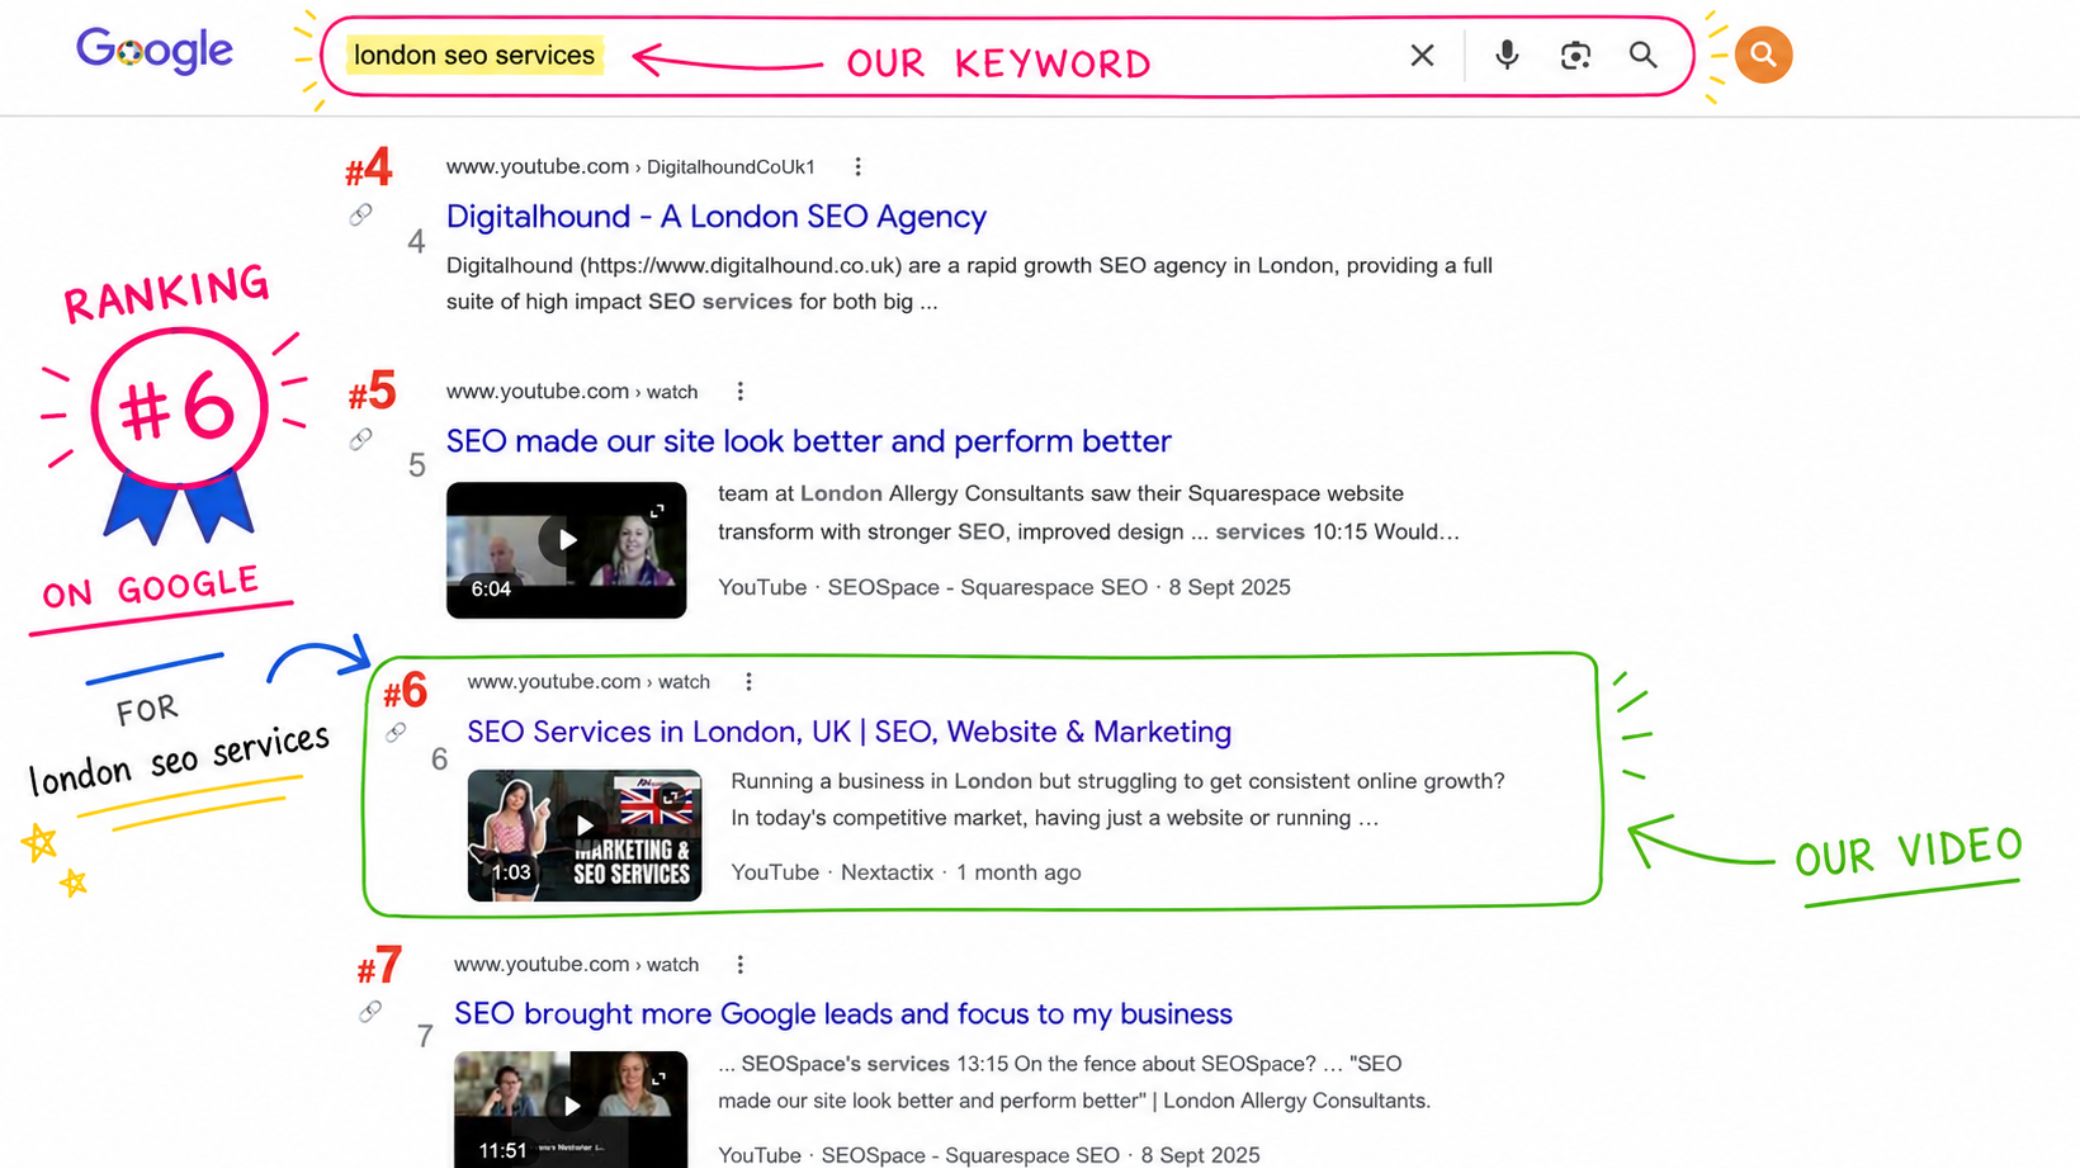Play the 1:03 Marketing & SEO Services thumbnail
Screen dimensions: 2080x1168
coord(584,835)
